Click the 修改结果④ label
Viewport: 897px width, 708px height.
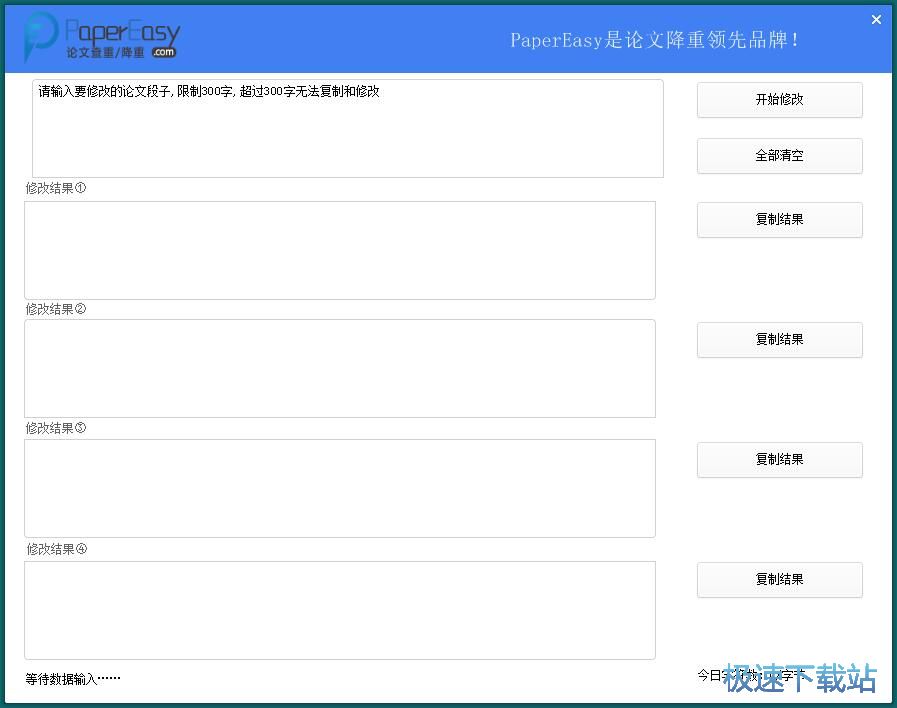[57, 550]
